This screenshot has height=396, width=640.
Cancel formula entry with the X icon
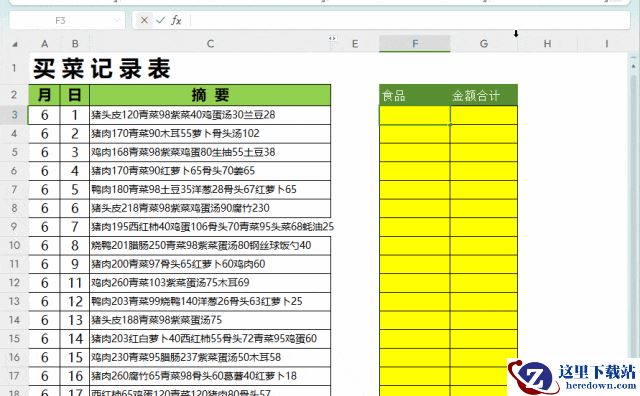[144, 20]
